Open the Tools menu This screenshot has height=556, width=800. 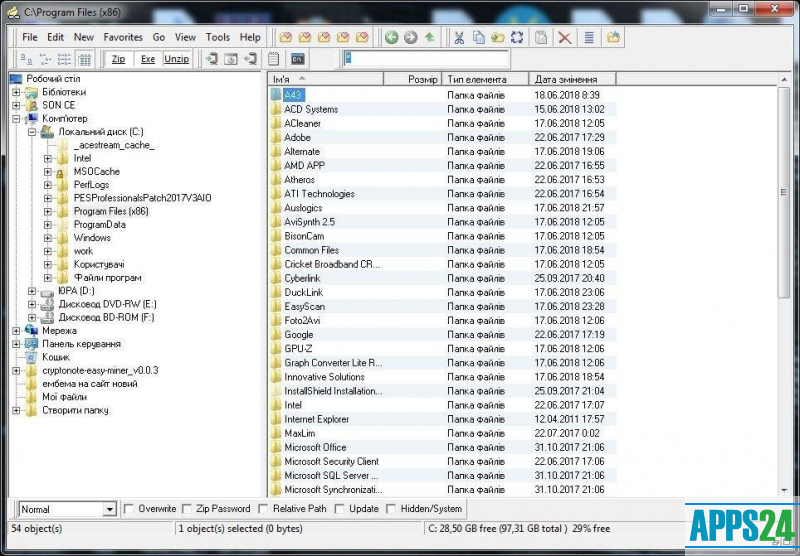pyautogui.click(x=218, y=37)
